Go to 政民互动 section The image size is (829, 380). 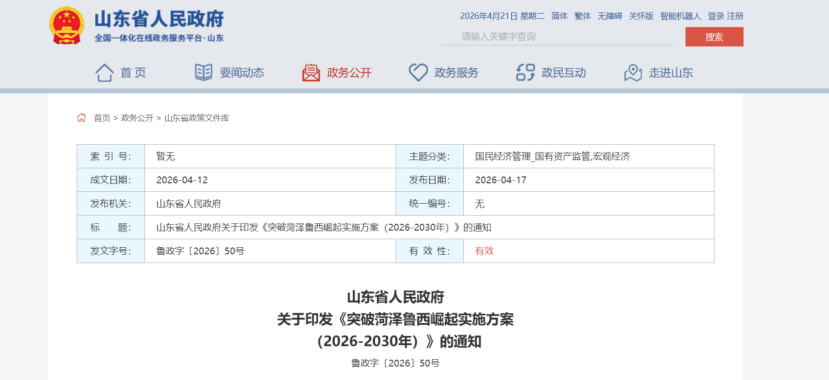564,73
